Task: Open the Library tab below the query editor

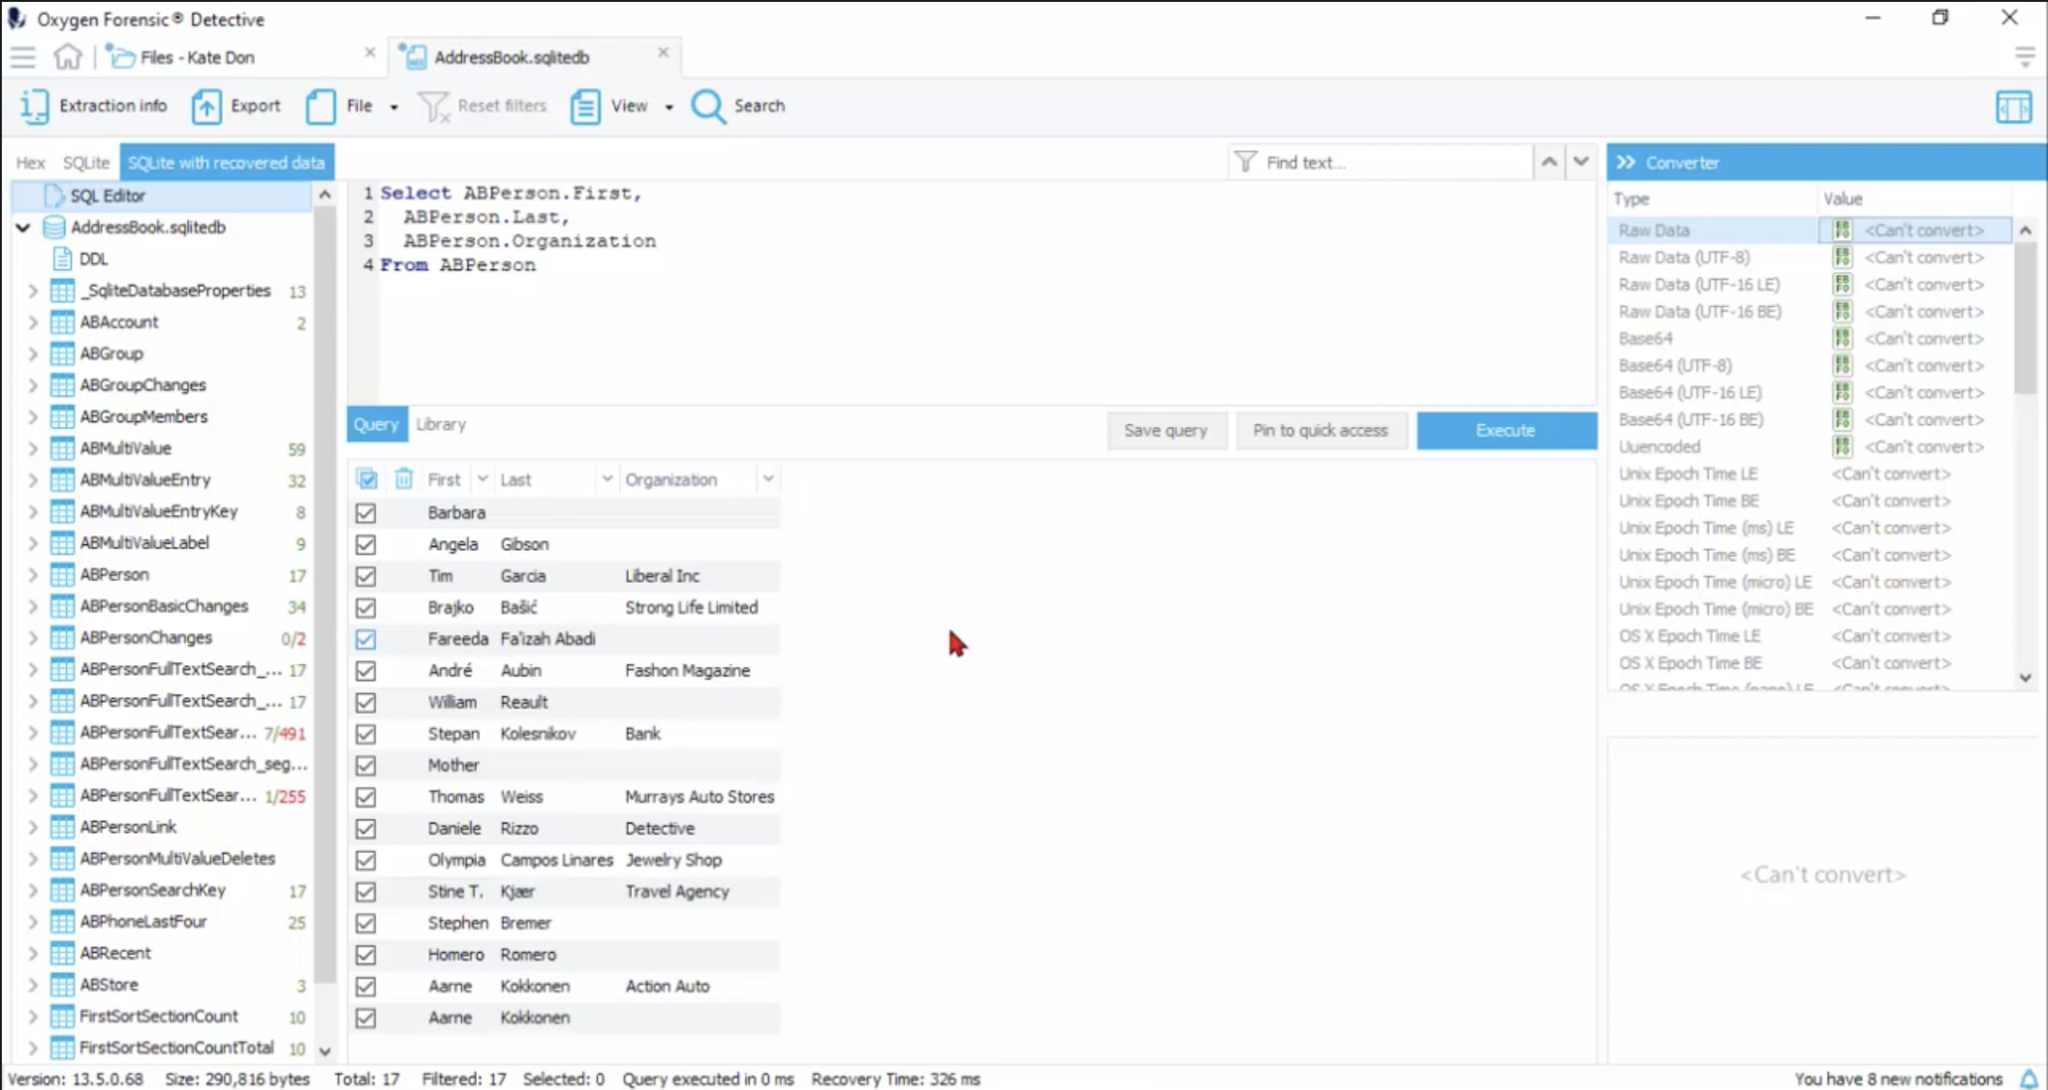Action: click(441, 424)
